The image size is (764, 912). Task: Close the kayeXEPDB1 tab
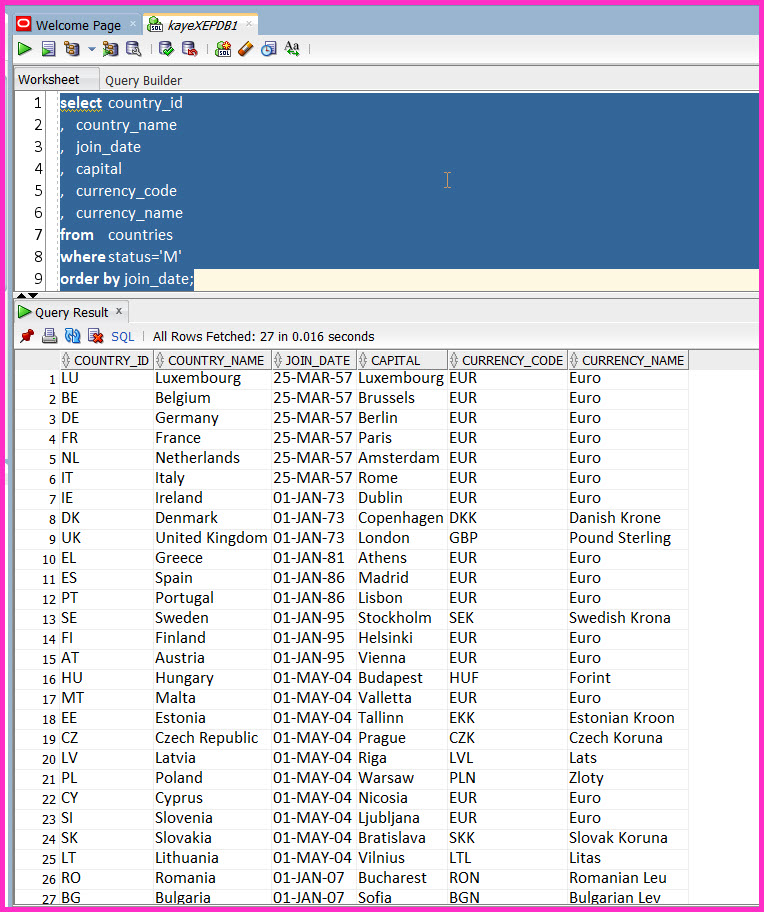pyautogui.click(x=249, y=24)
